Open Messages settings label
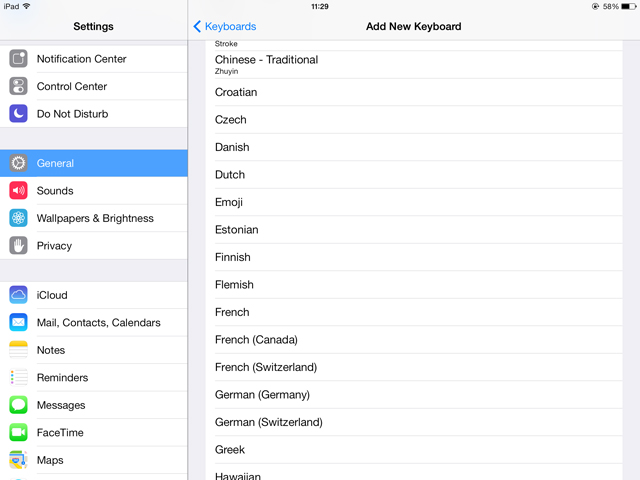 (61, 405)
